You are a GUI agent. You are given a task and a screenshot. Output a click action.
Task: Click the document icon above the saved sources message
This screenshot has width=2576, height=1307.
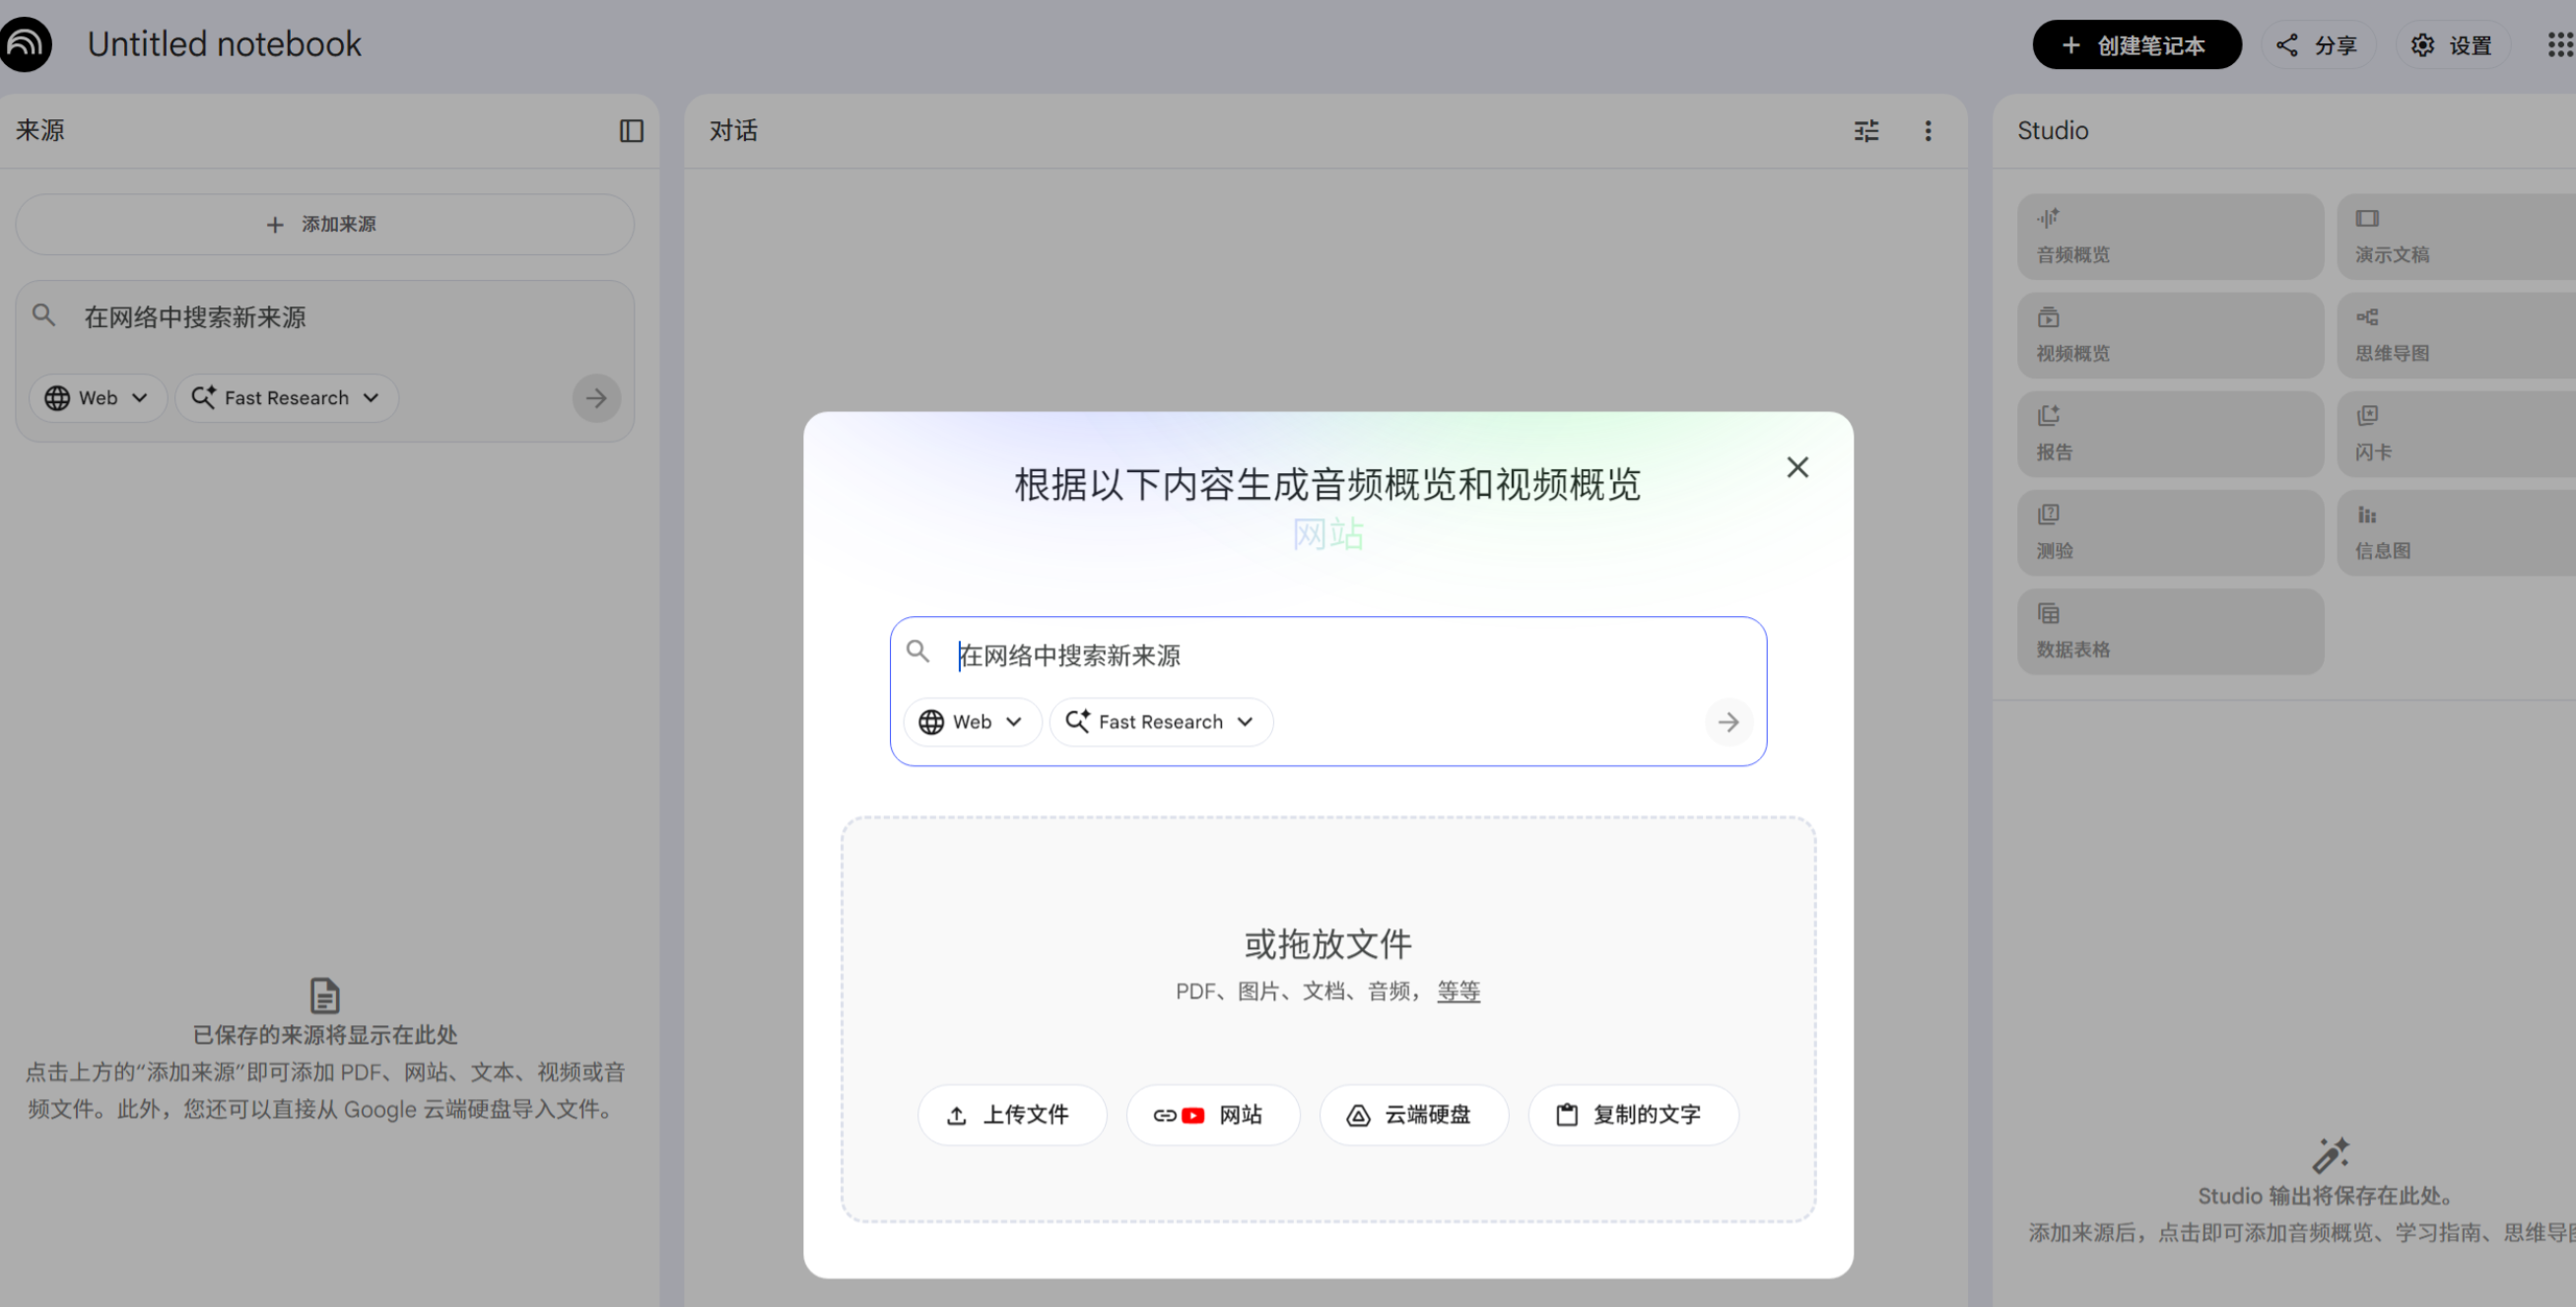point(324,995)
